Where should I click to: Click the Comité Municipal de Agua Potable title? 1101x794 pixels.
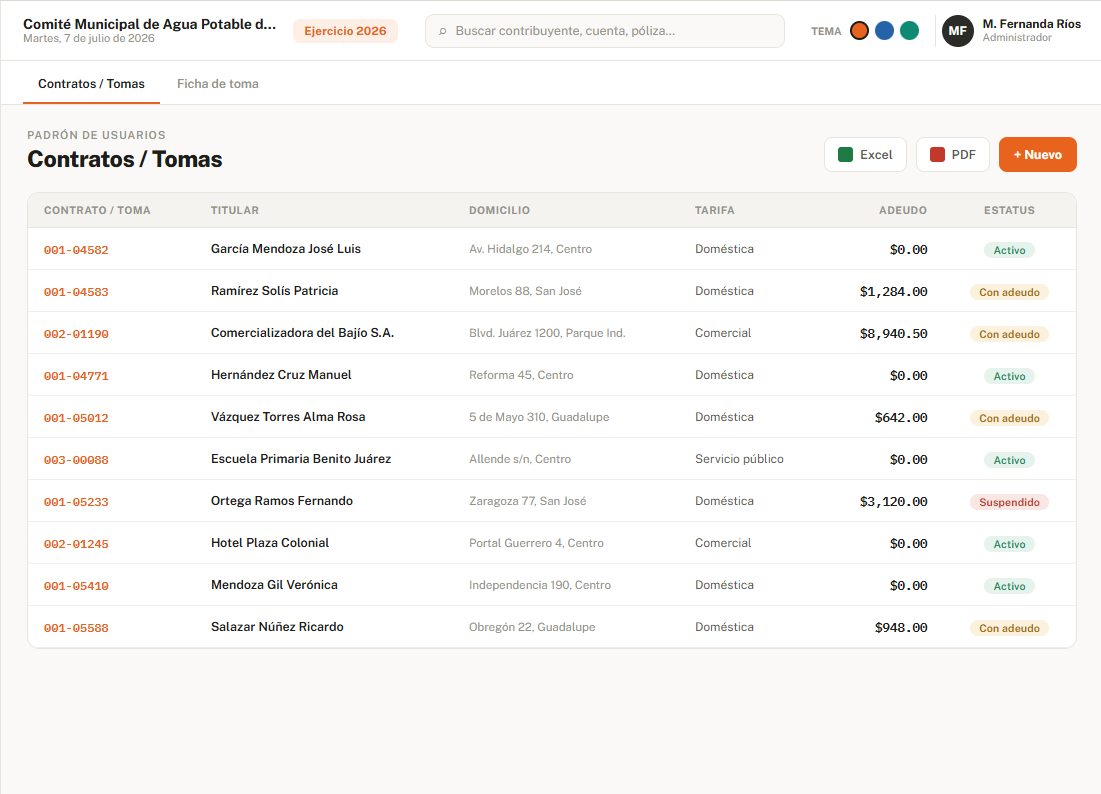point(150,24)
